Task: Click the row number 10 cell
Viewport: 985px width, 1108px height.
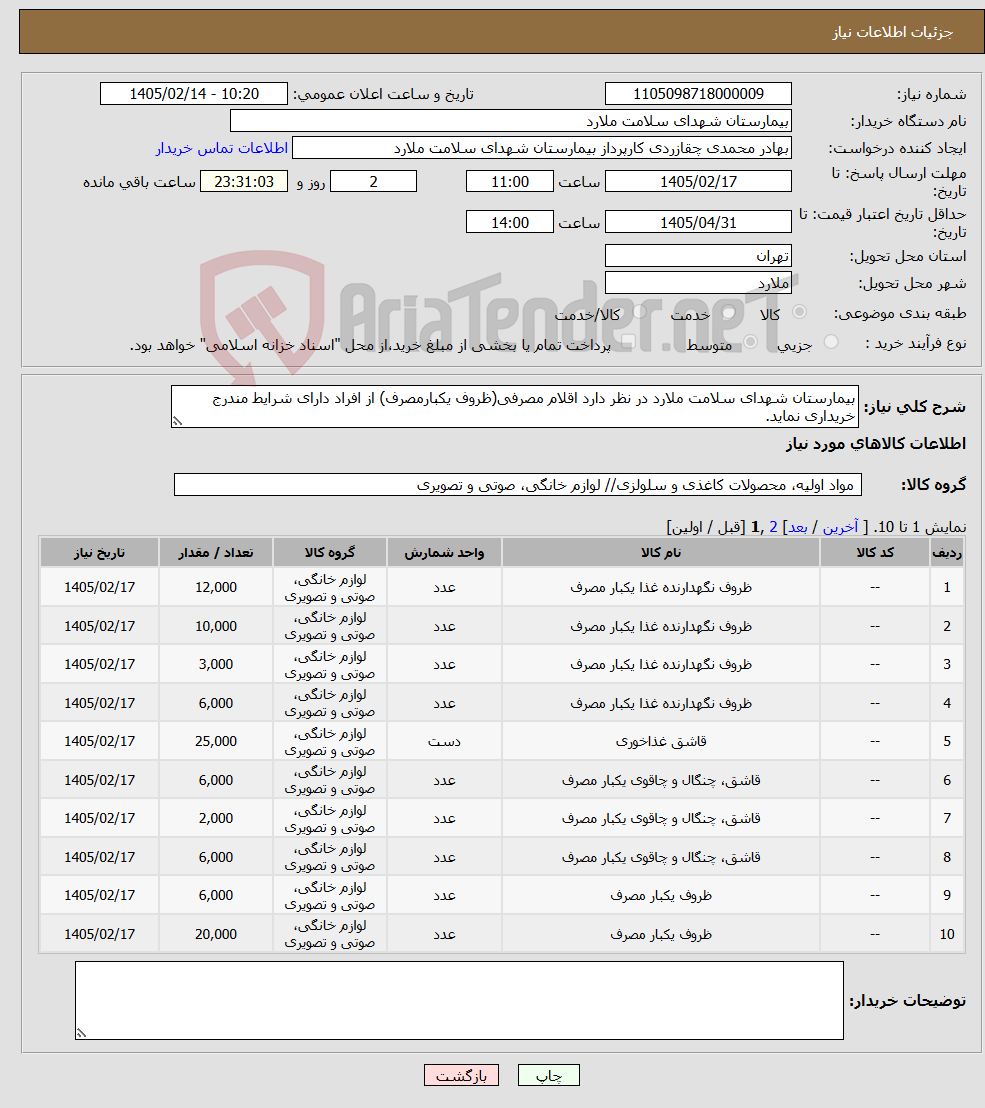Action: pos(947,934)
